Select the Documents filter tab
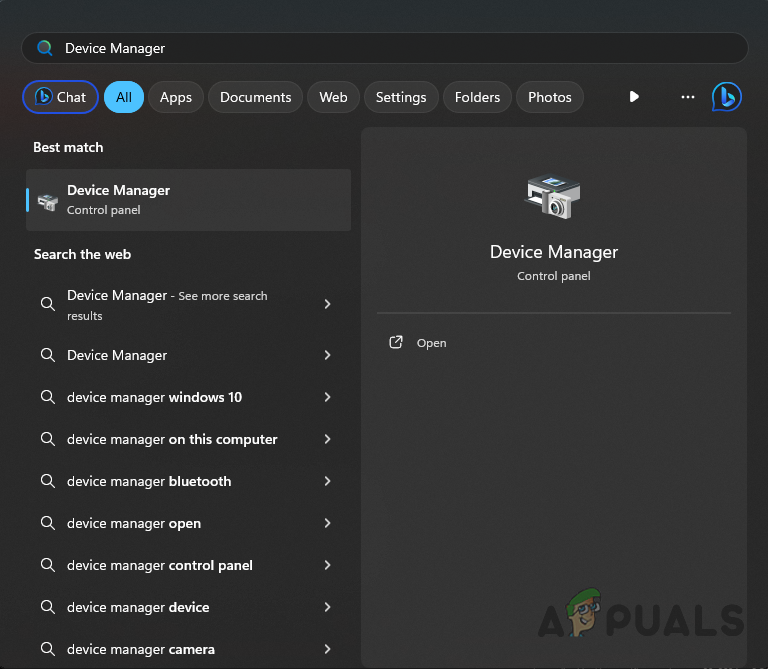Viewport: 768px width, 669px height. (256, 97)
